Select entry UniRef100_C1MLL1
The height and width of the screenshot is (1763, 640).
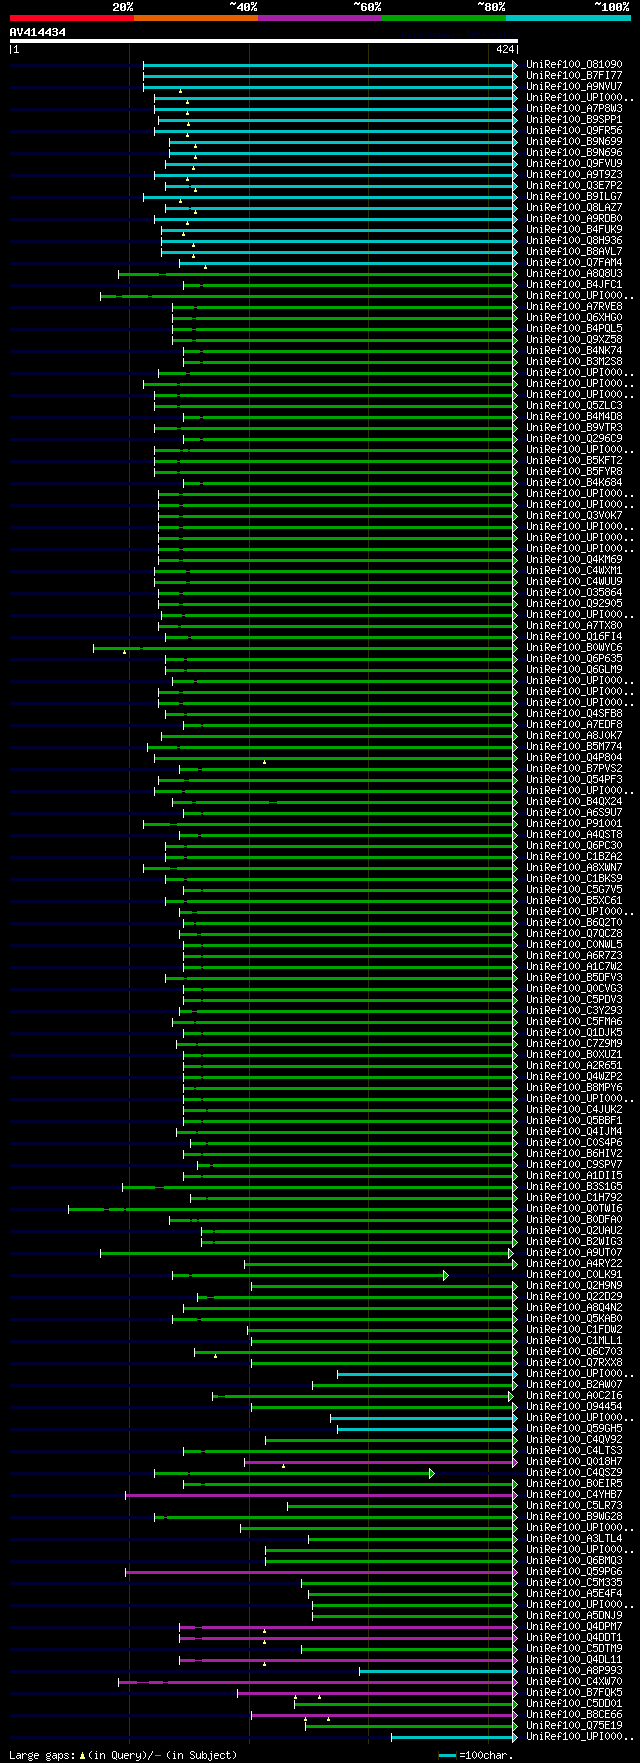(x=574, y=1341)
